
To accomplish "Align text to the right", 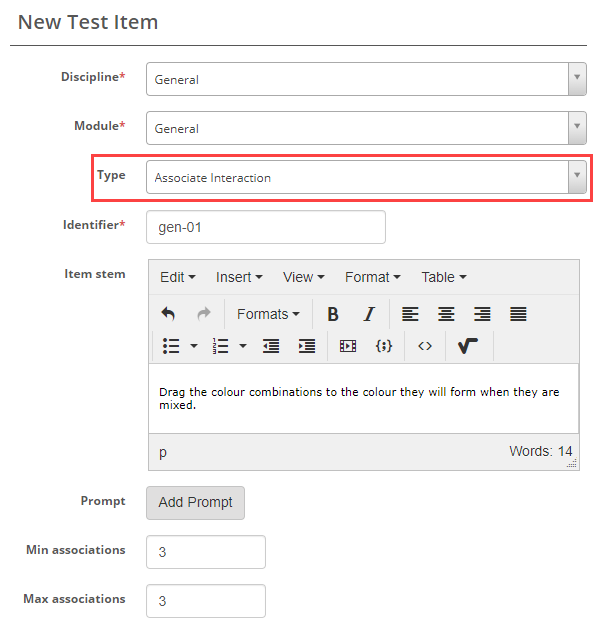I will pos(482,314).
